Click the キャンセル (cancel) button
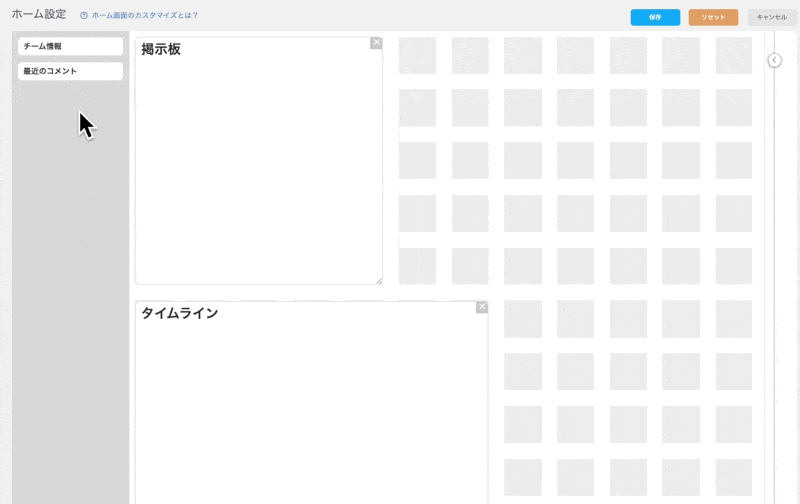 [771, 17]
